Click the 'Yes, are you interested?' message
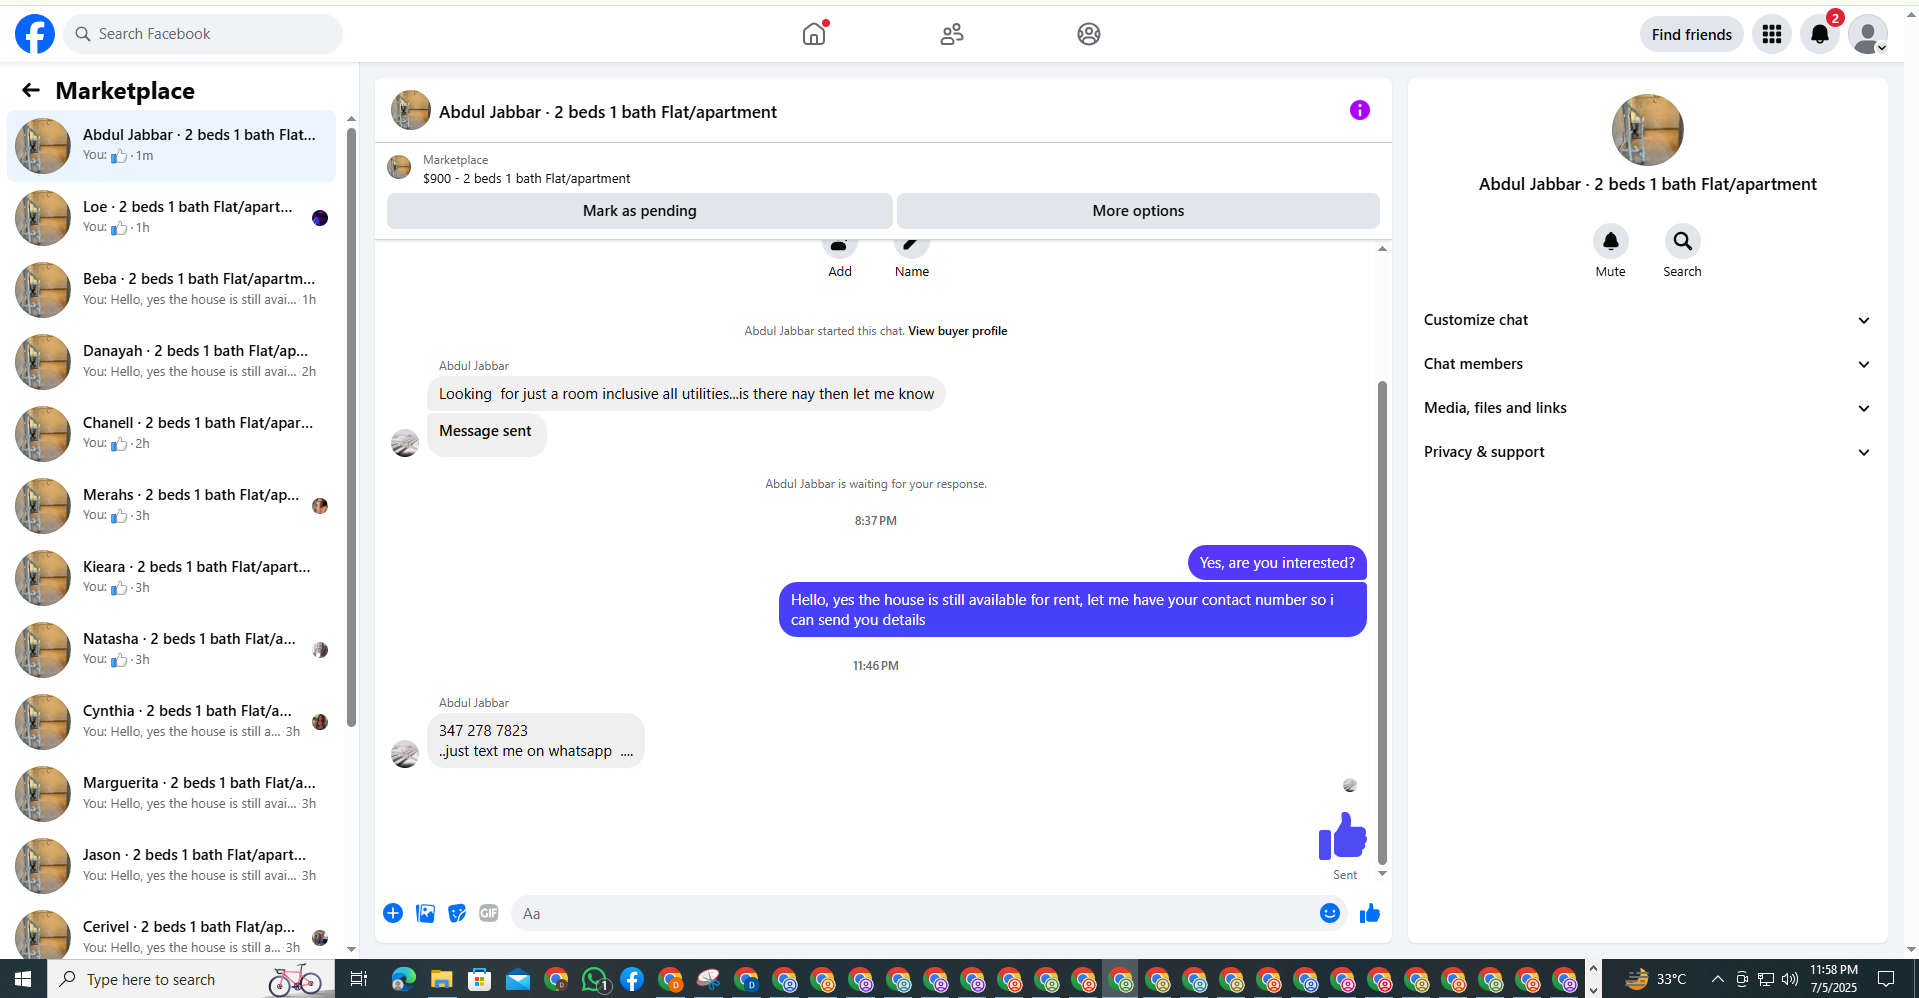Screen dimensions: 1919x998 coord(1277,563)
